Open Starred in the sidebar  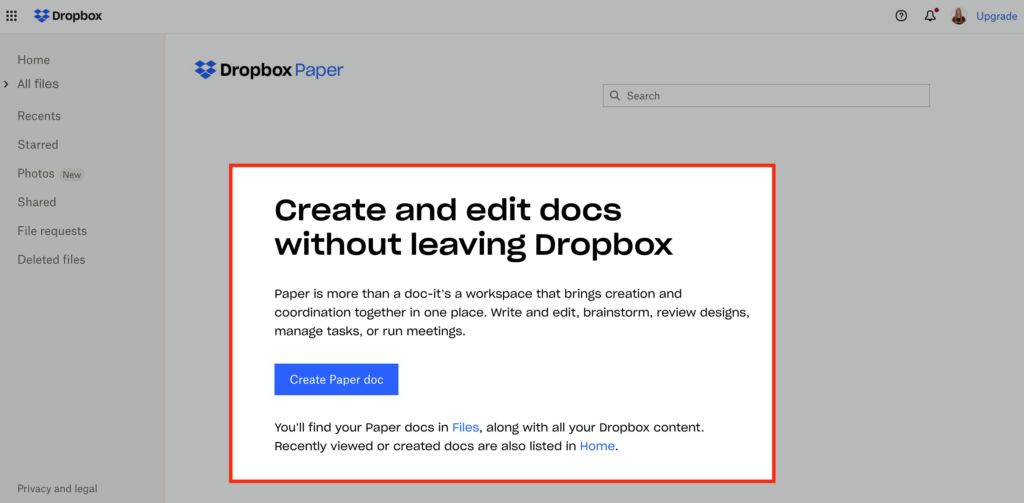(x=38, y=144)
